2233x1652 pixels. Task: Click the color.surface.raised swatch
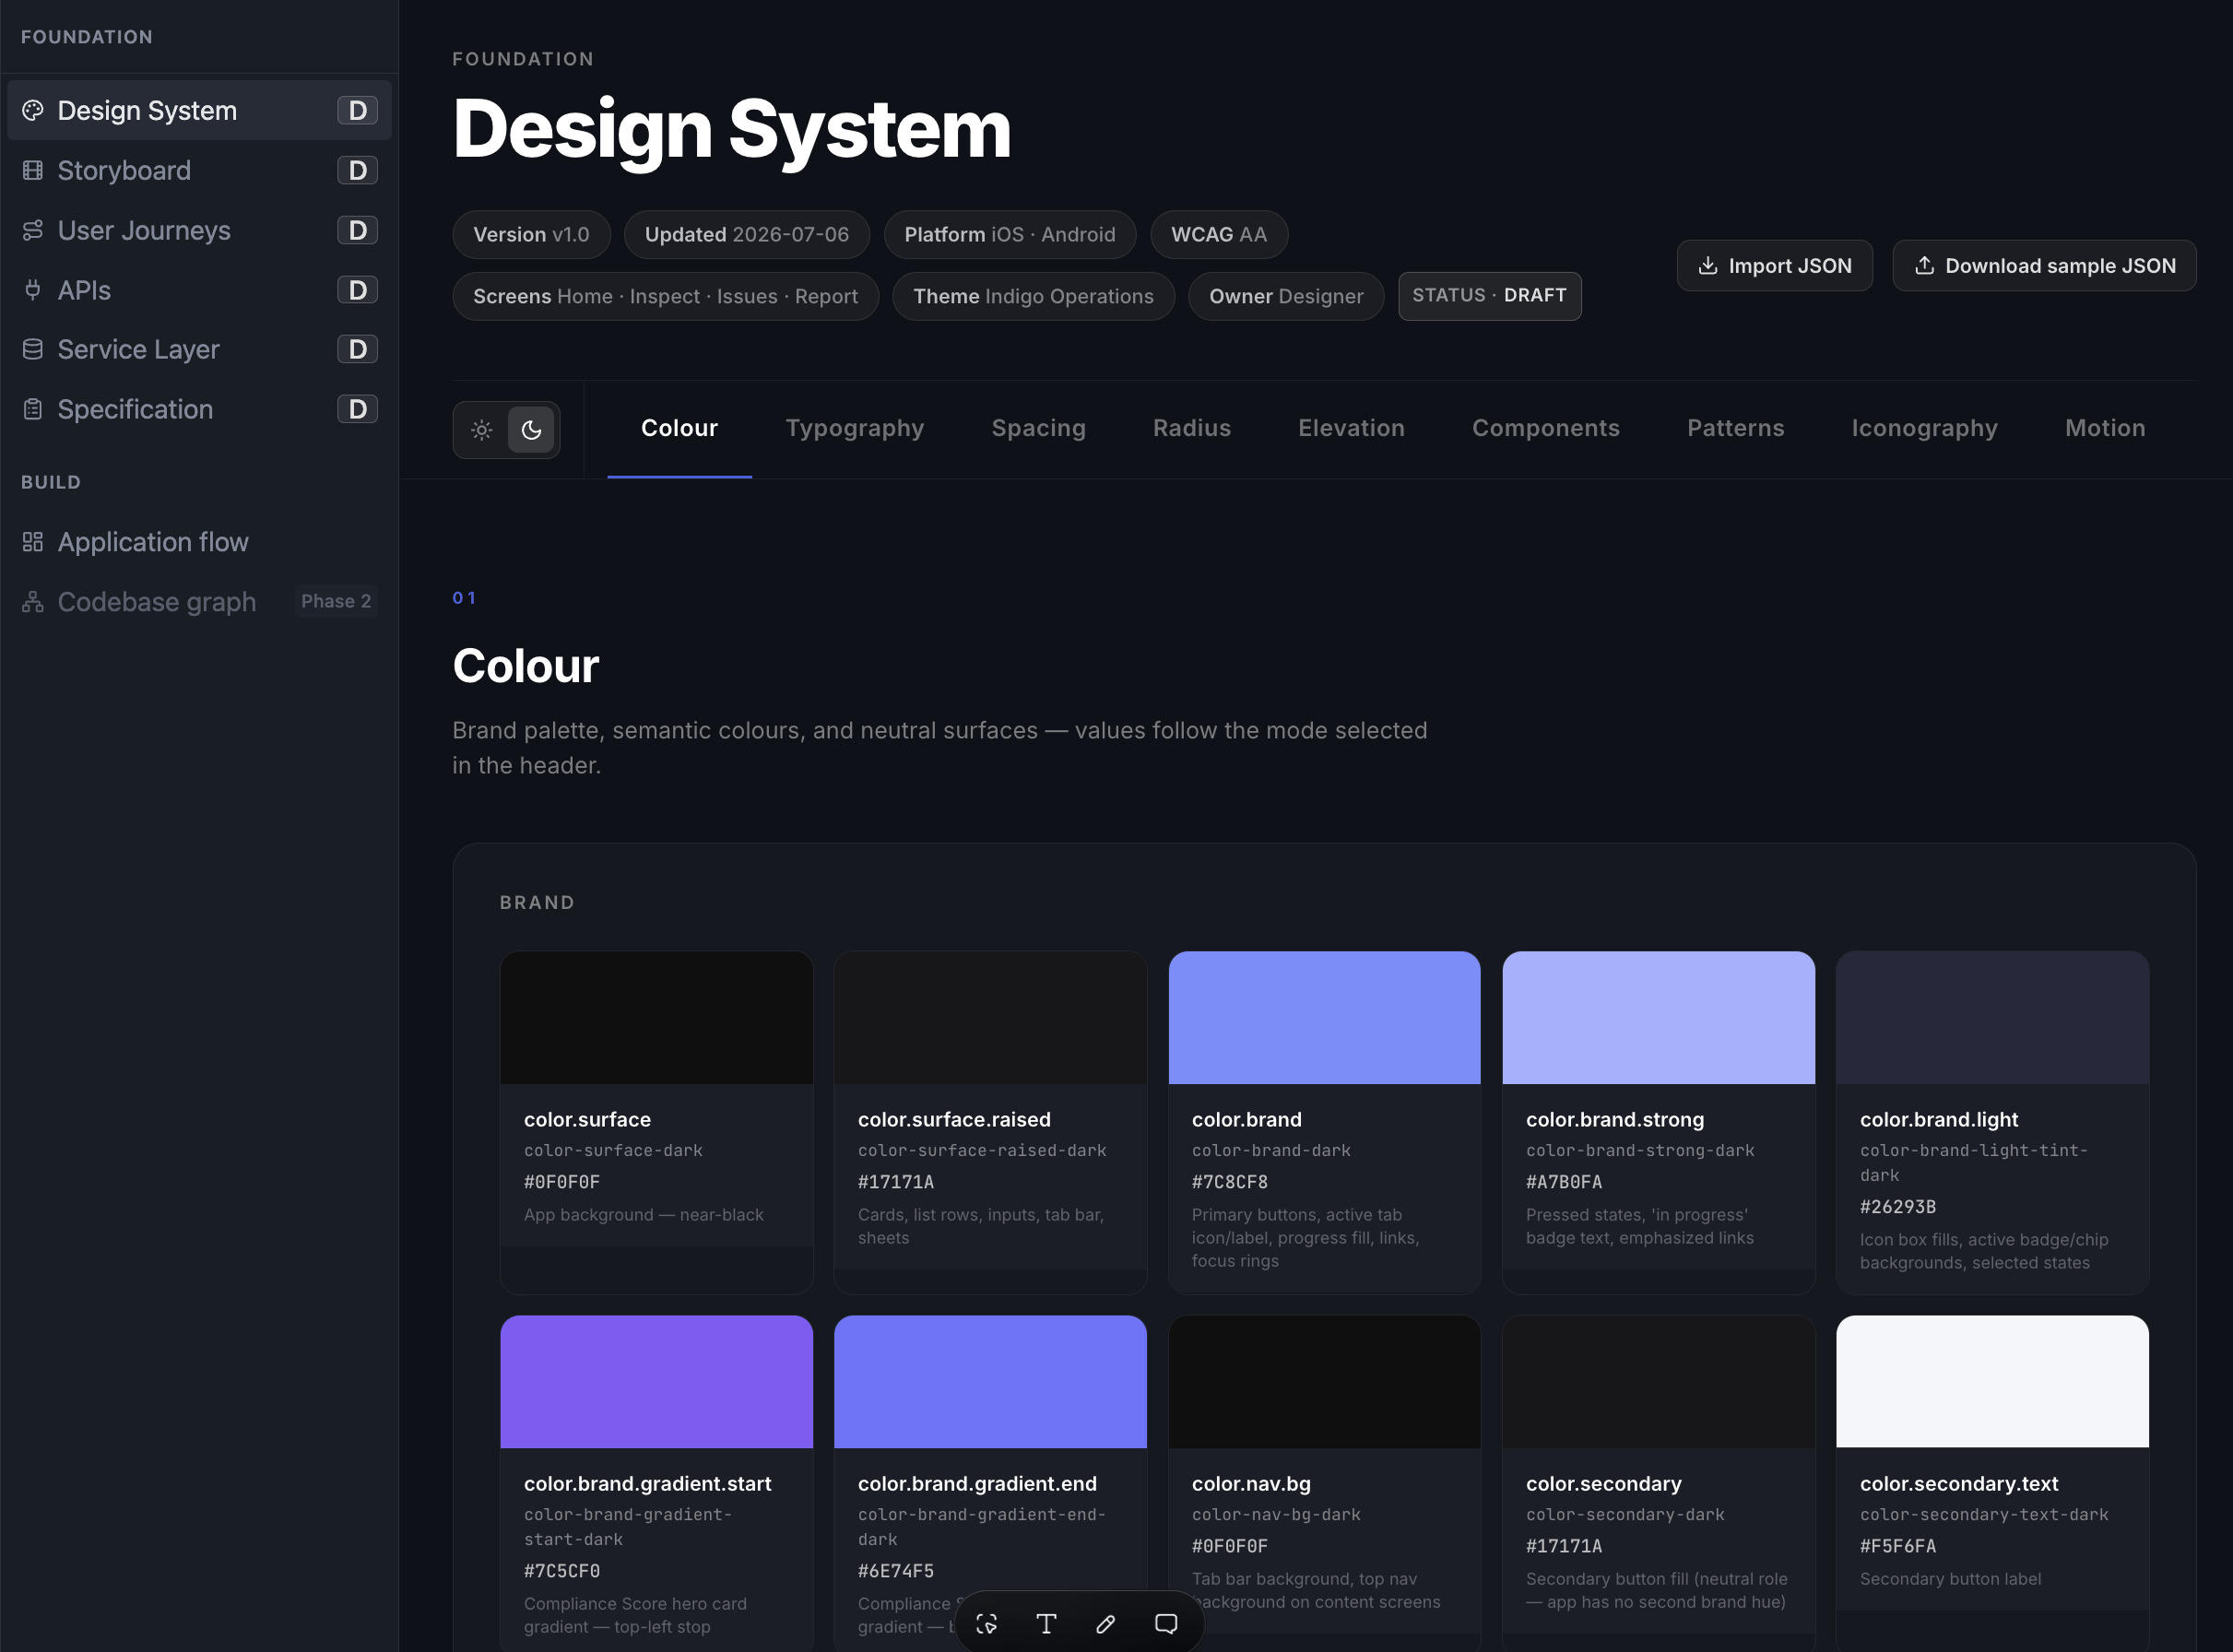point(990,1018)
